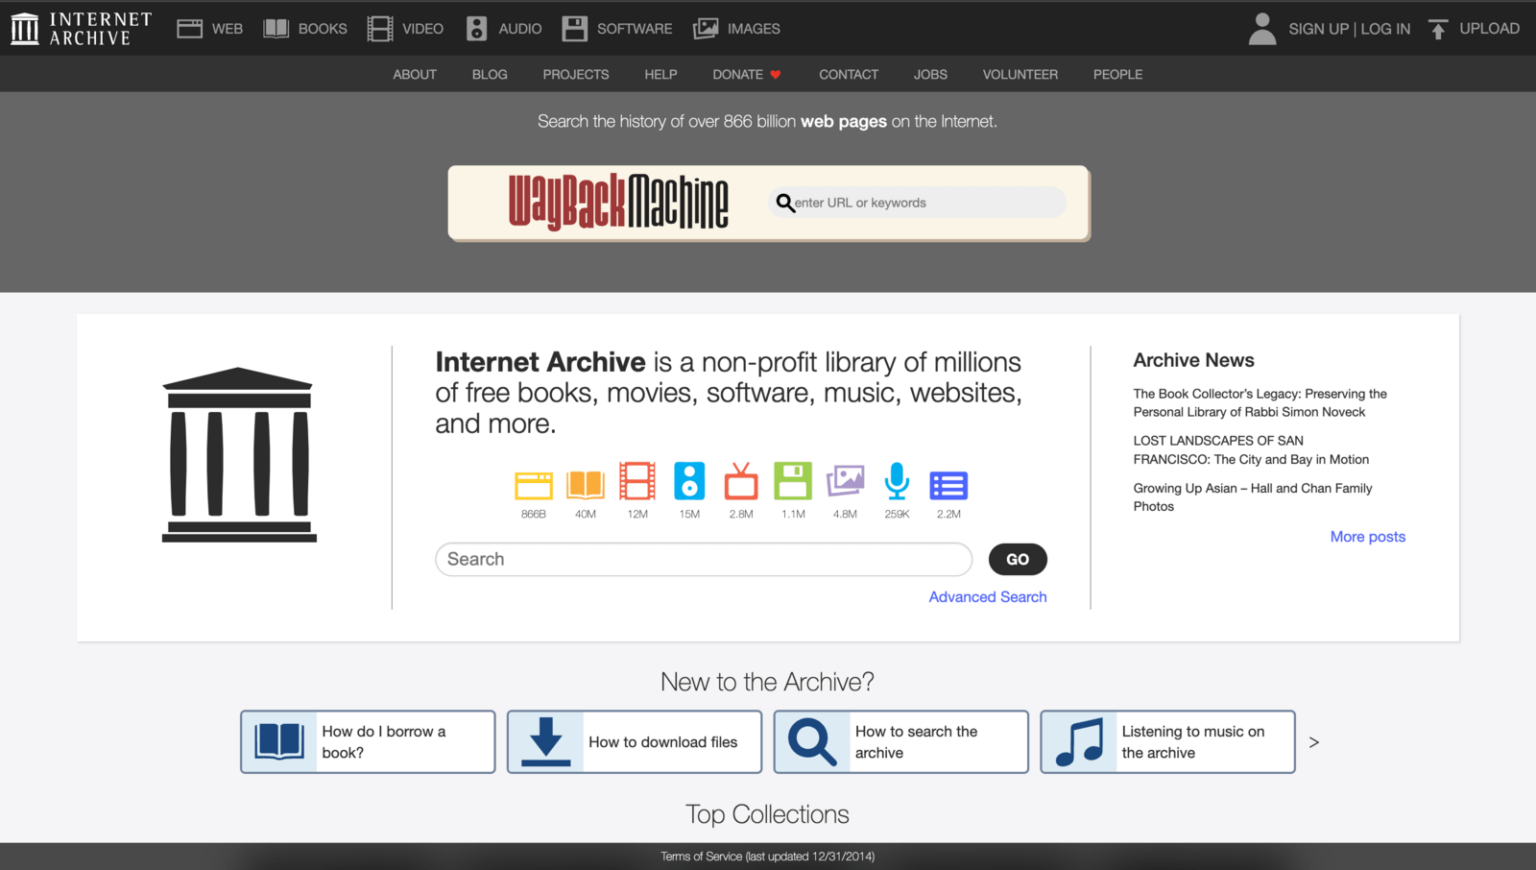Click the More posts link in Archive News

point(1367,536)
